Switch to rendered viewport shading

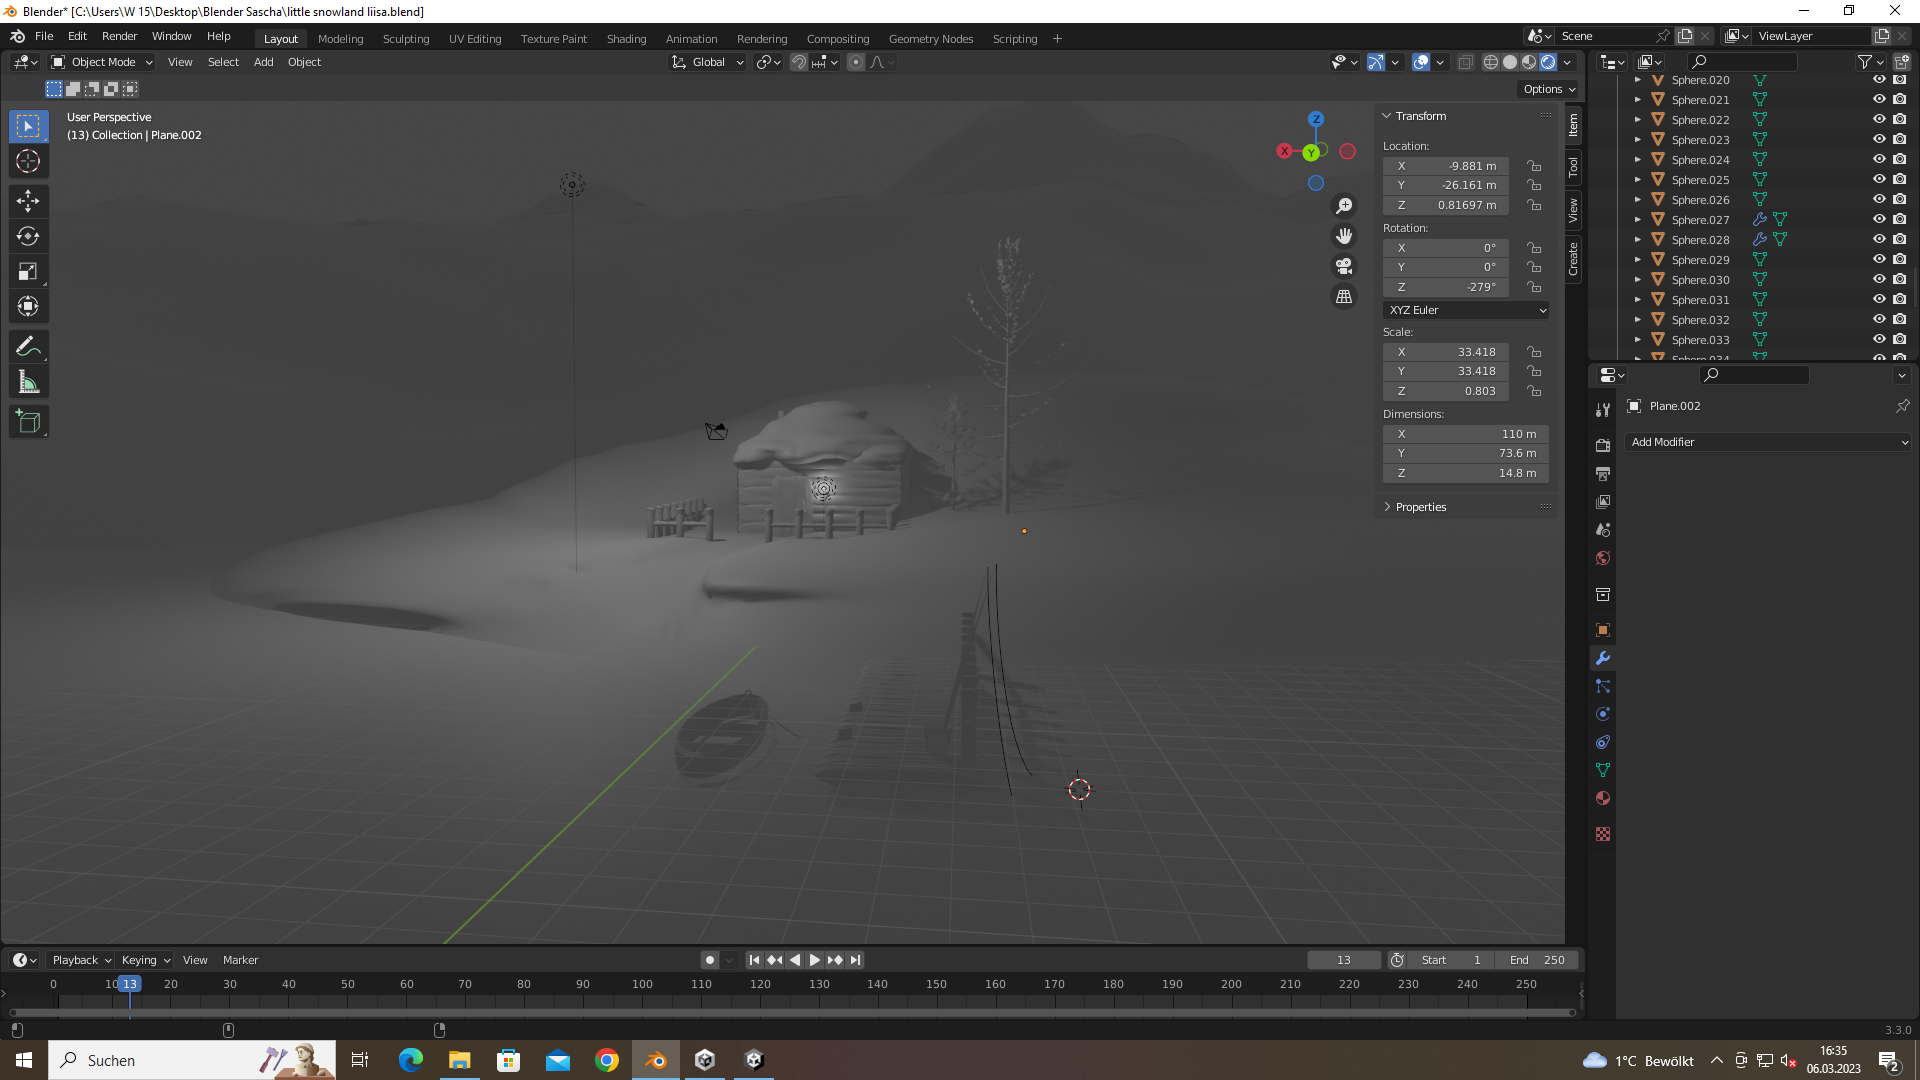pyautogui.click(x=1548, y=62)
